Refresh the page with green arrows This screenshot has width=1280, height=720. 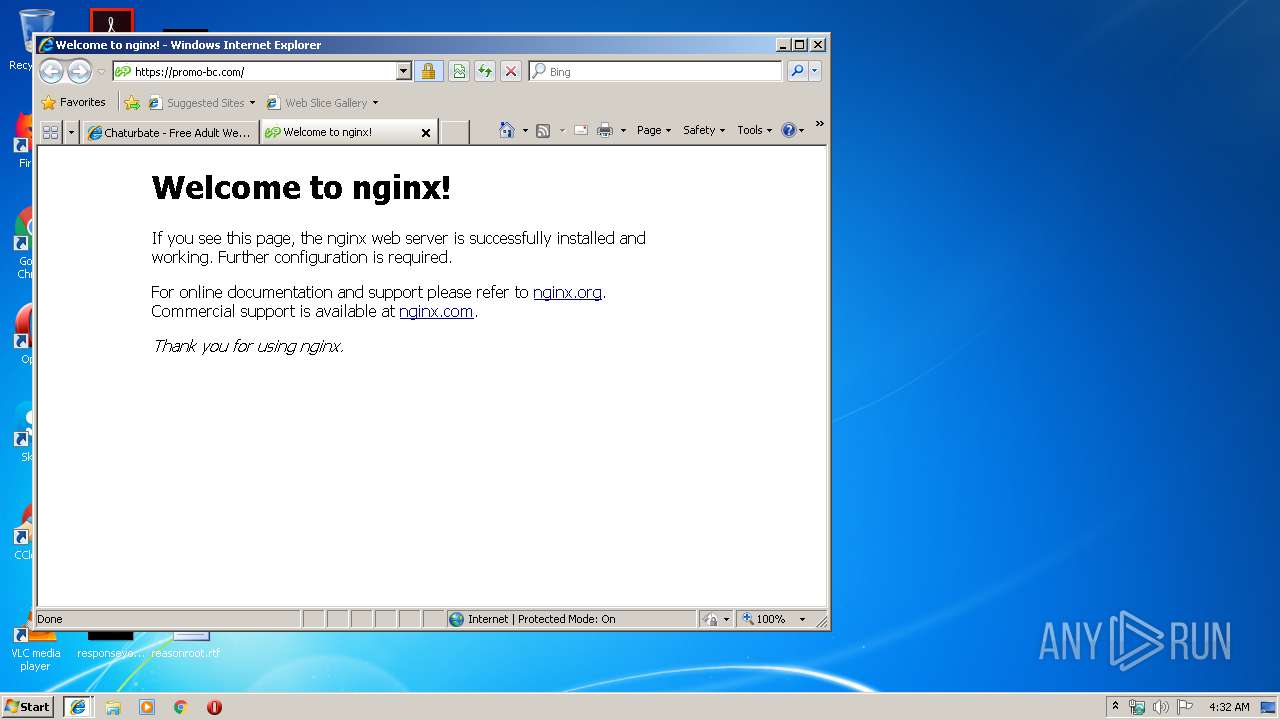coord(485,71)
